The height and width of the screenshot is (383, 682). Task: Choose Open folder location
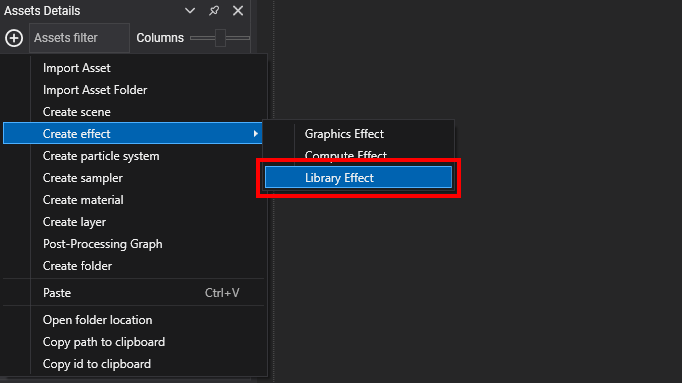pos(134,320)
